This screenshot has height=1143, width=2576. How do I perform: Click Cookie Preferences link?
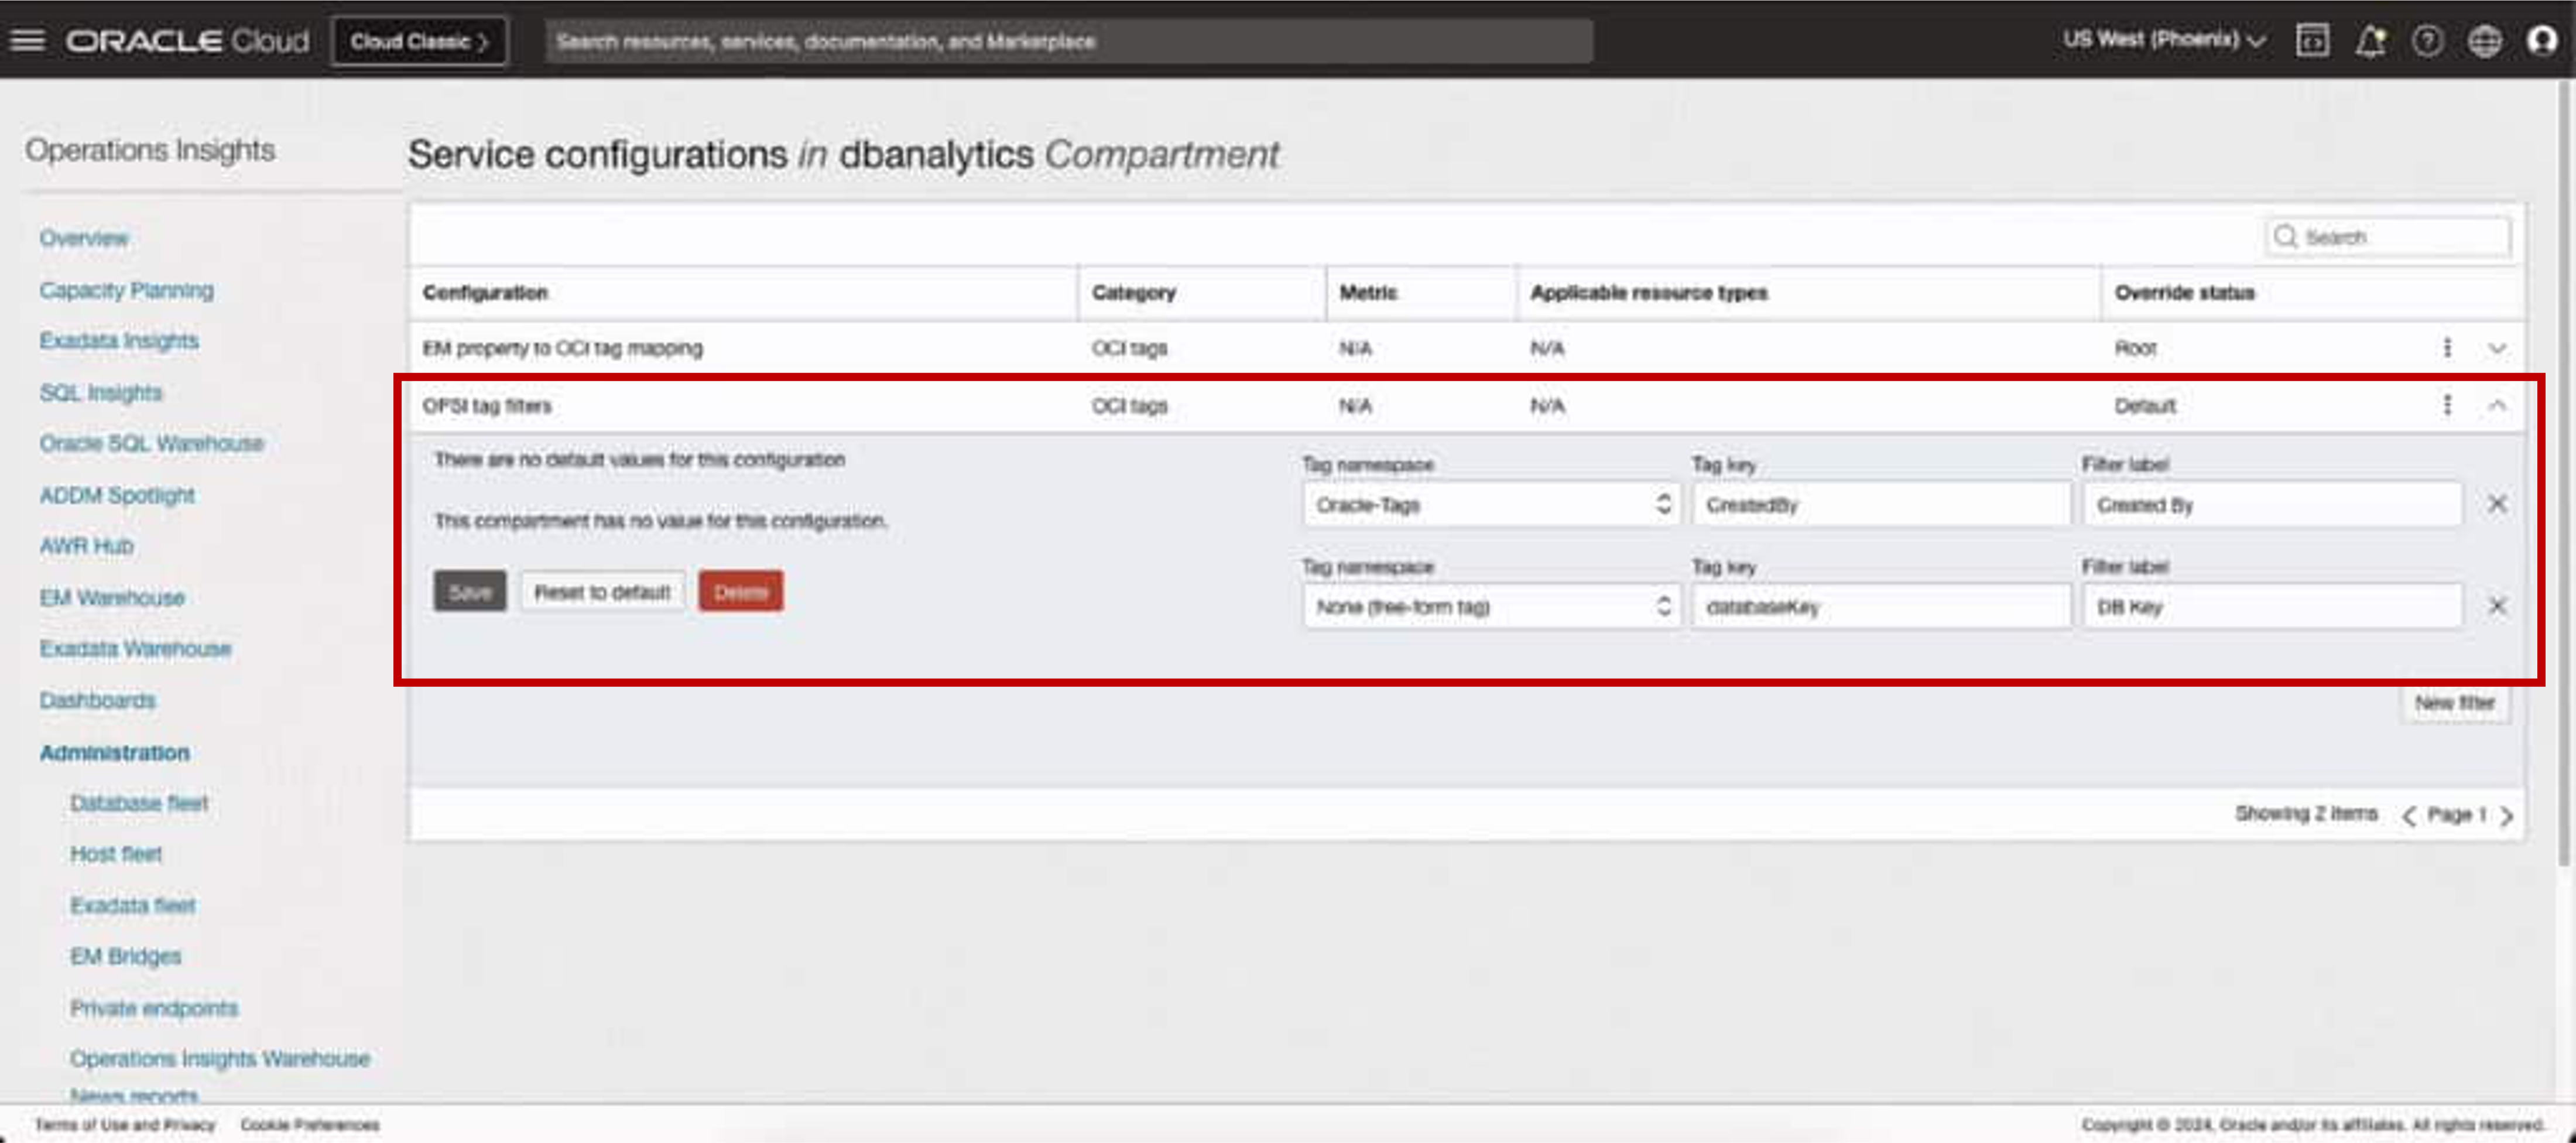tap(310, 1125)
